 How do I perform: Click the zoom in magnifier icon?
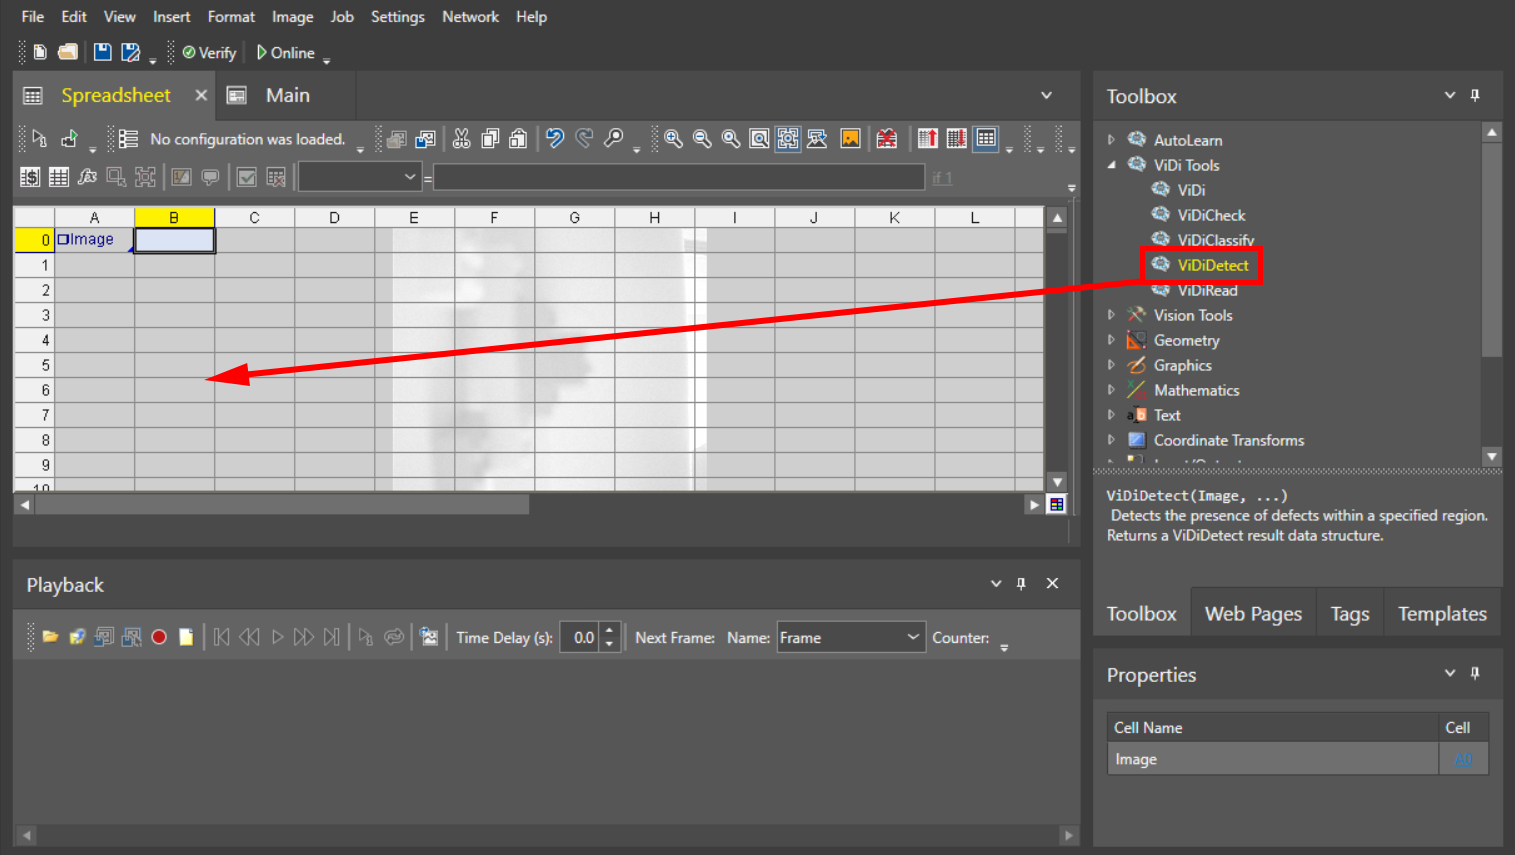coord(674,139)
